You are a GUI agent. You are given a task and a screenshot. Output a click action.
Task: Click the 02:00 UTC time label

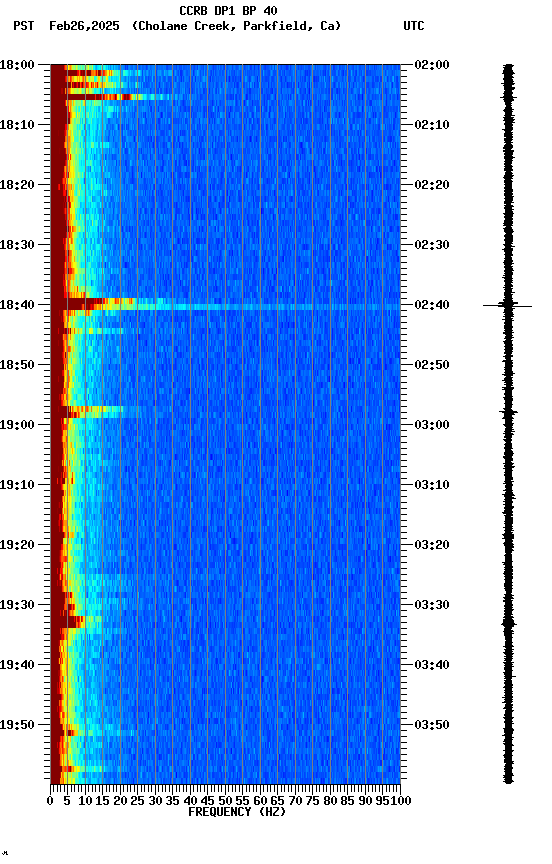(432, 65)
